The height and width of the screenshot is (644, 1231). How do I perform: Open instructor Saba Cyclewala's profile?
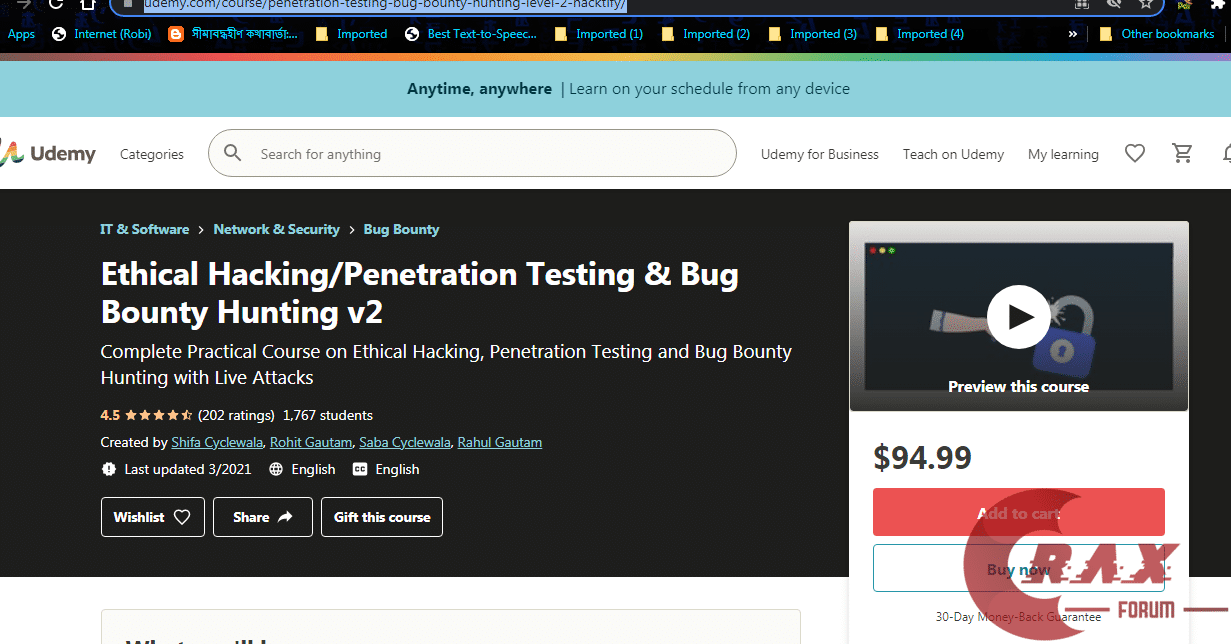point(404,442)
